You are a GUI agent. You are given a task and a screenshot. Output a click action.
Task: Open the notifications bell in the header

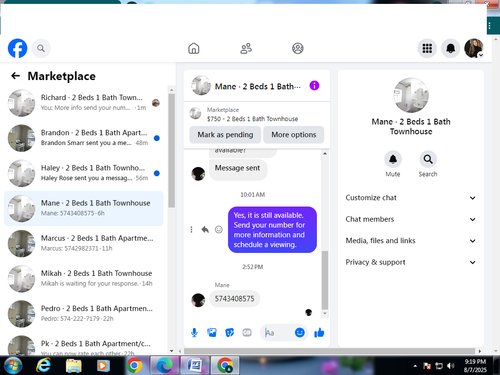click(x=451, y=48)
